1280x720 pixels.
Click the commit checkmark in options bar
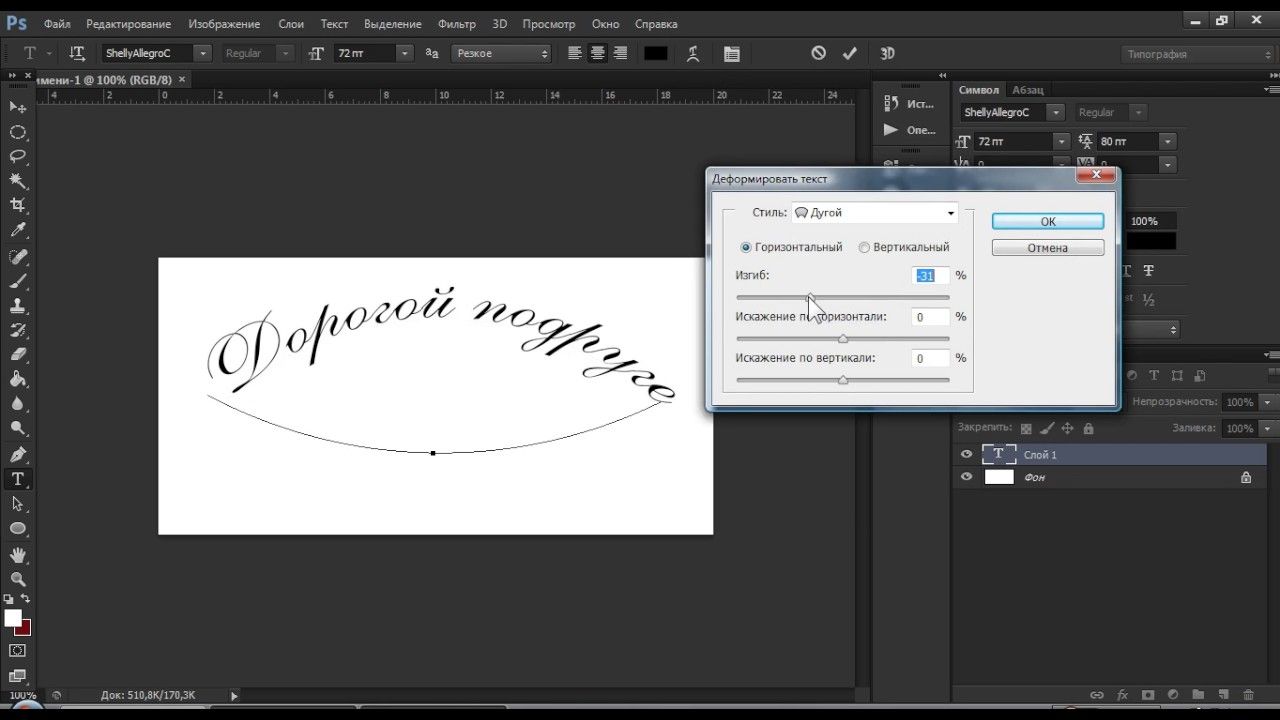point(850,53)
